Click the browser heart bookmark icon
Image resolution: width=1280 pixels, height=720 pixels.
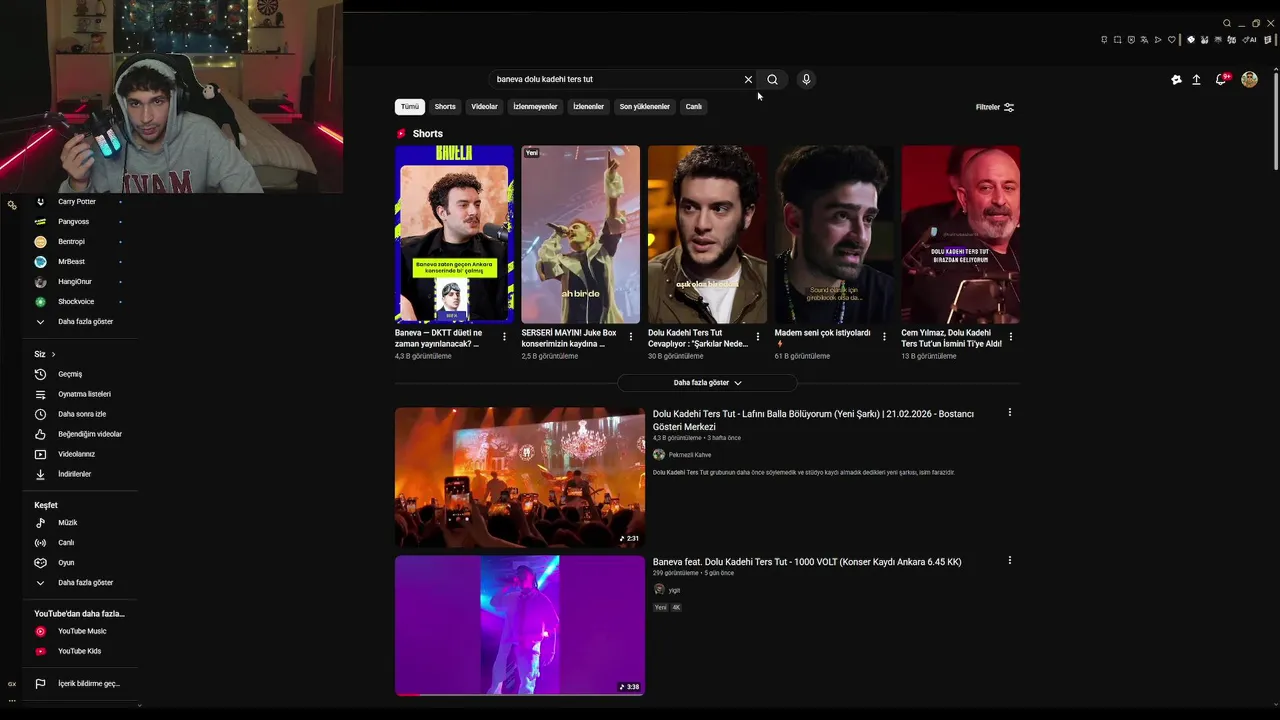point(1172,40)
